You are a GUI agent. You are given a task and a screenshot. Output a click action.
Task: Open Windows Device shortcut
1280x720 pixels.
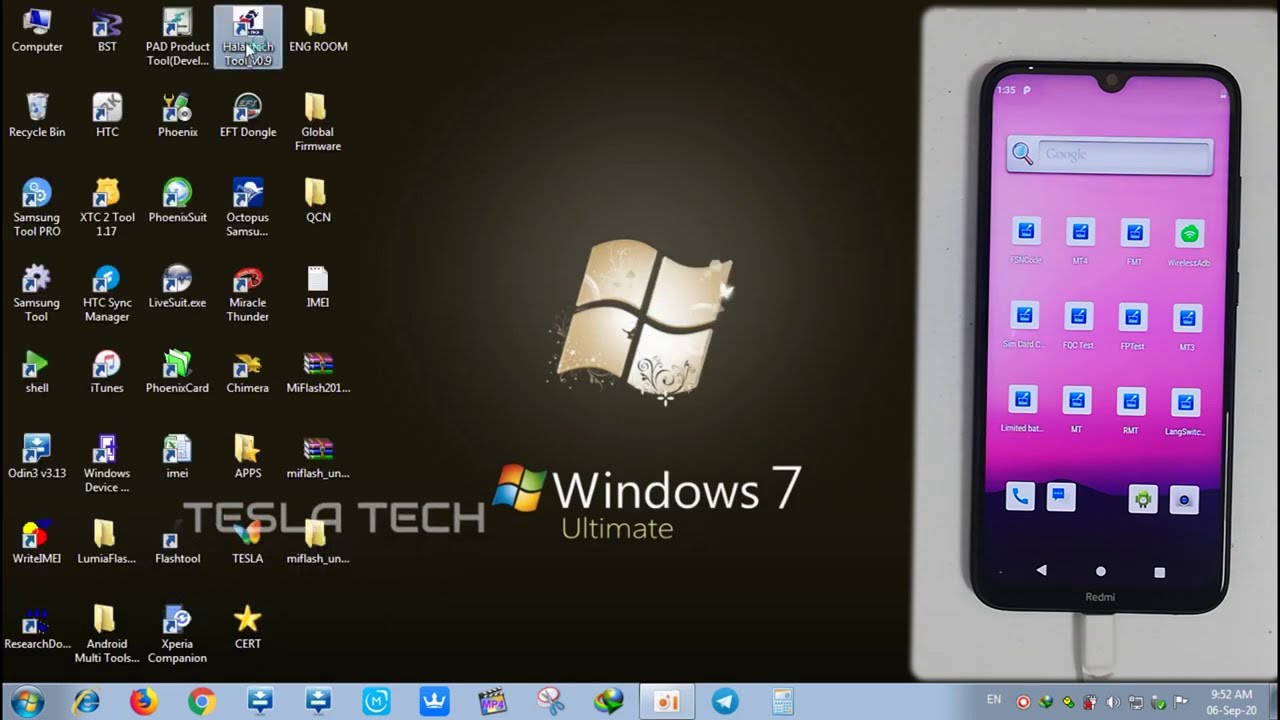tap(107, 464)
